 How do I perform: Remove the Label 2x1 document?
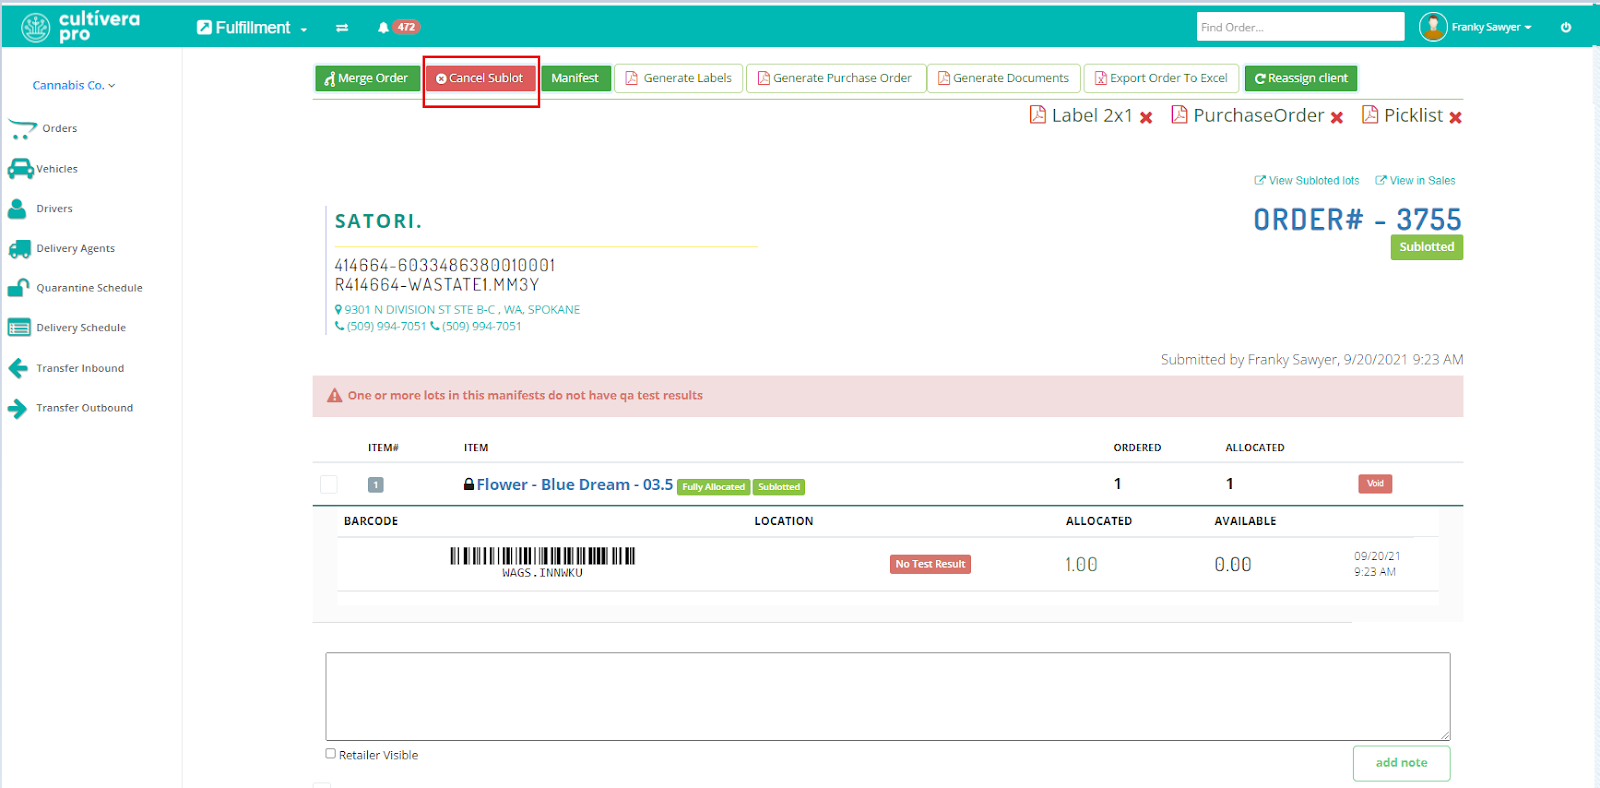(x=1146, y=118)
